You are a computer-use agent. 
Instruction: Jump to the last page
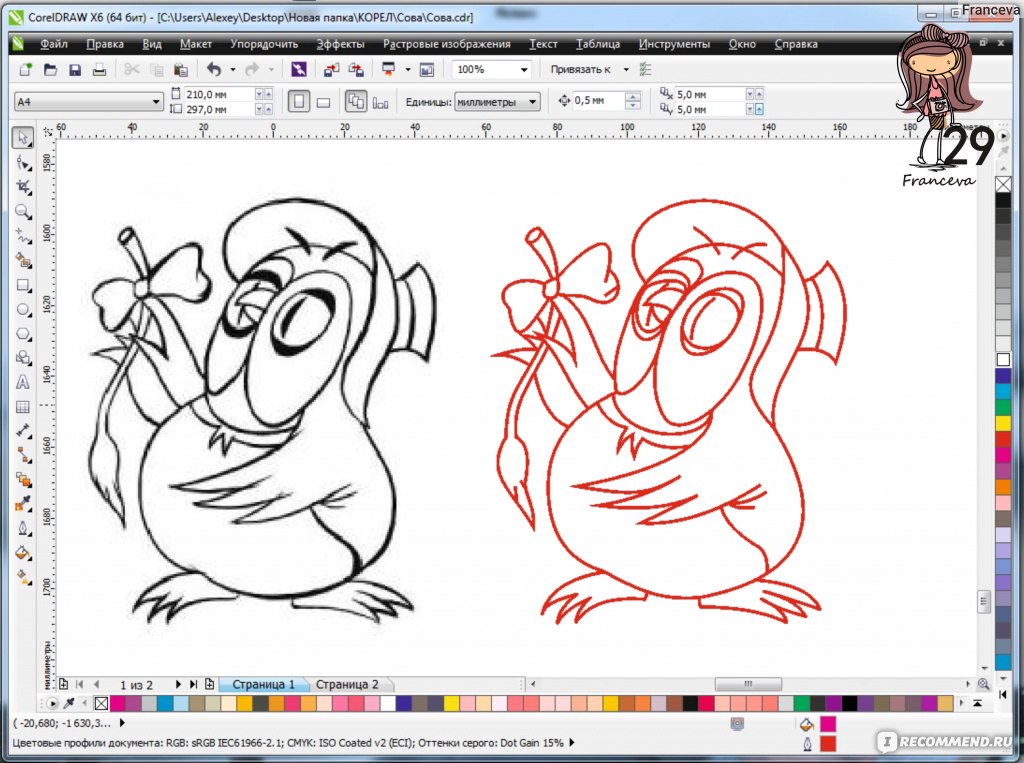click(x=193, y=685)
